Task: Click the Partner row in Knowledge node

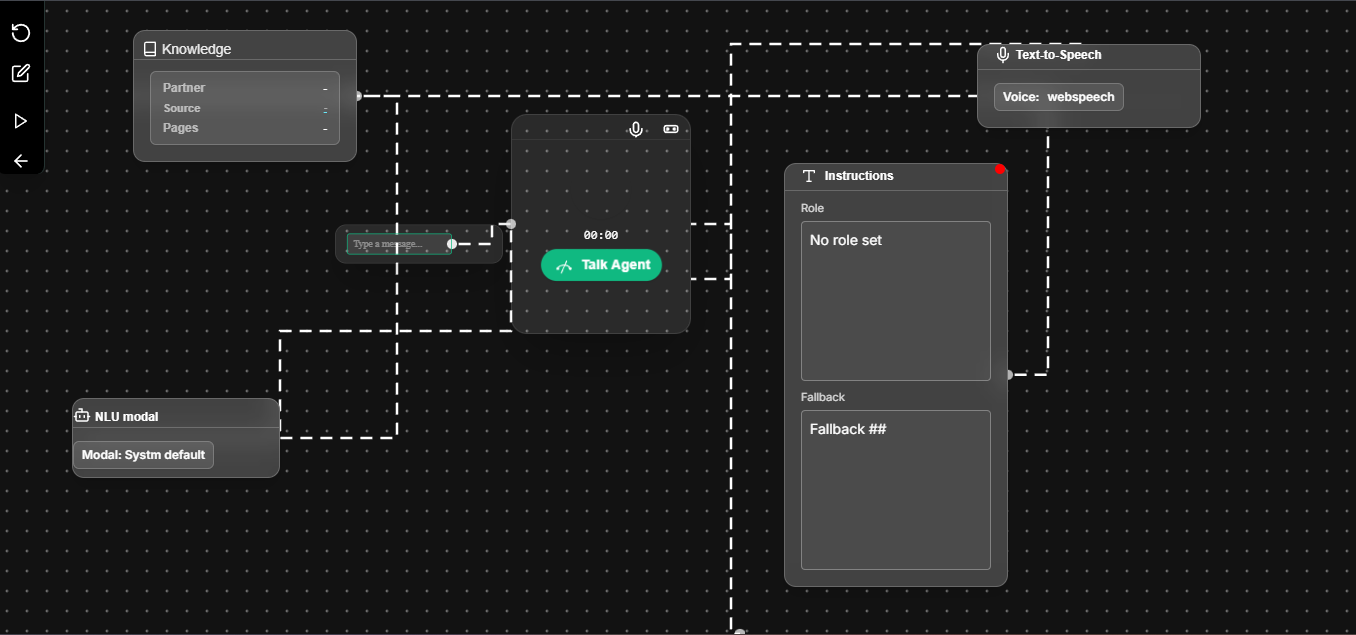Action: click(244, 88)
